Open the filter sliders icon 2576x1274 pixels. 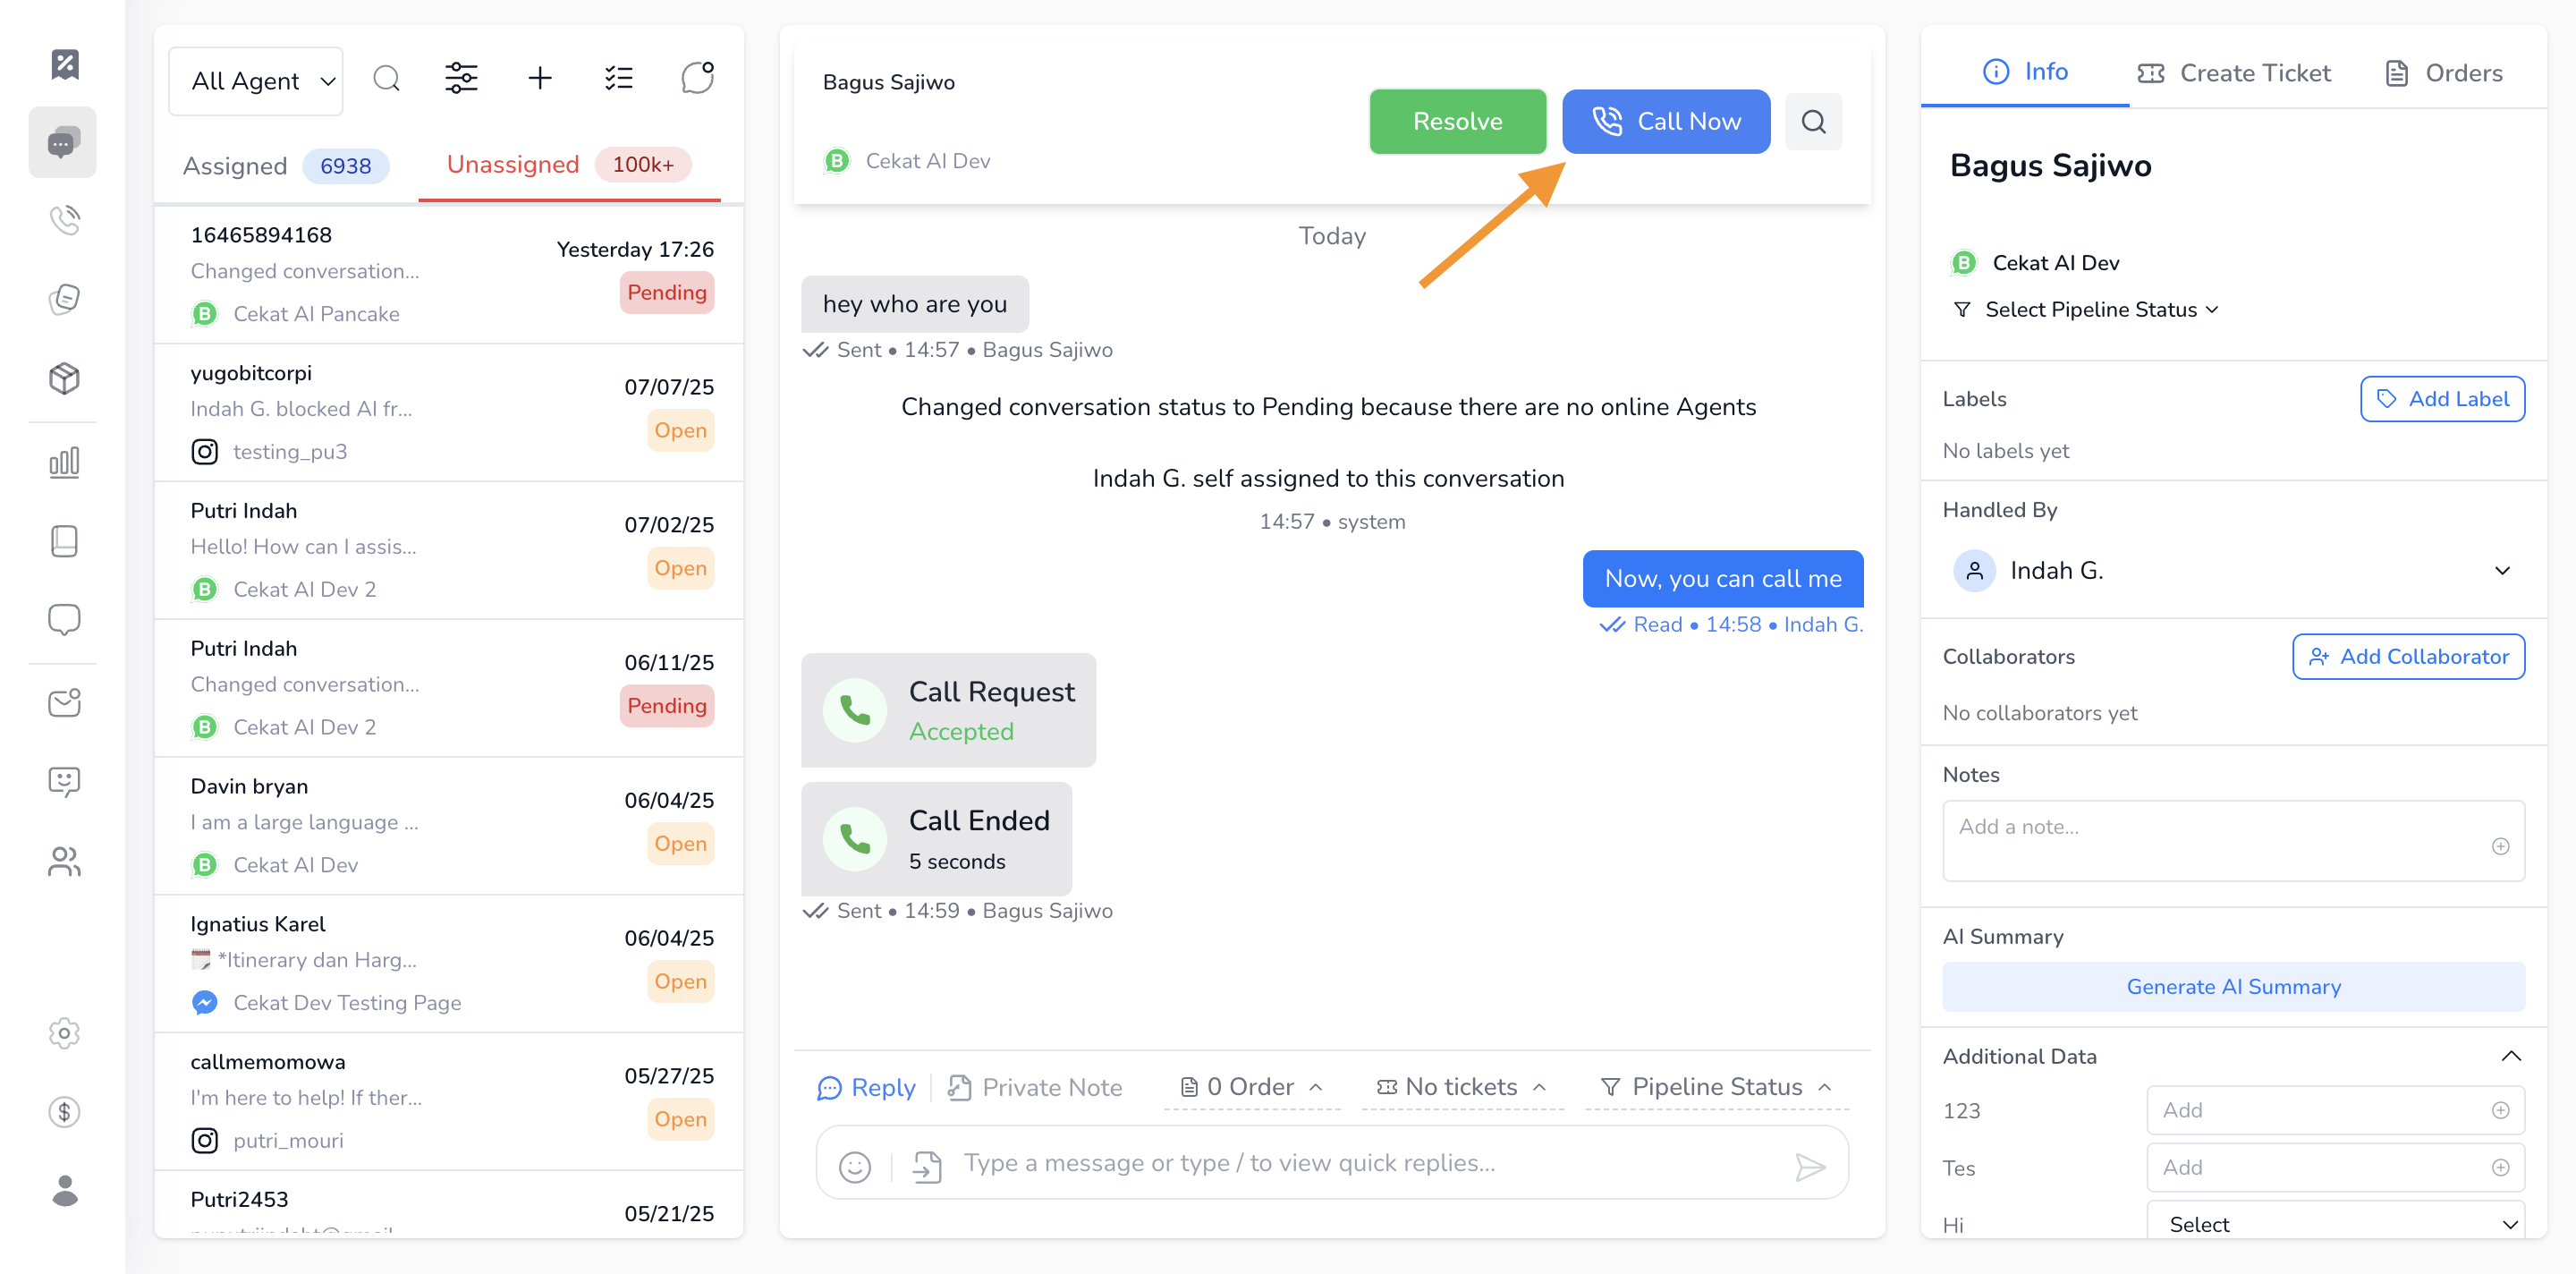click(x=461, y=78)
